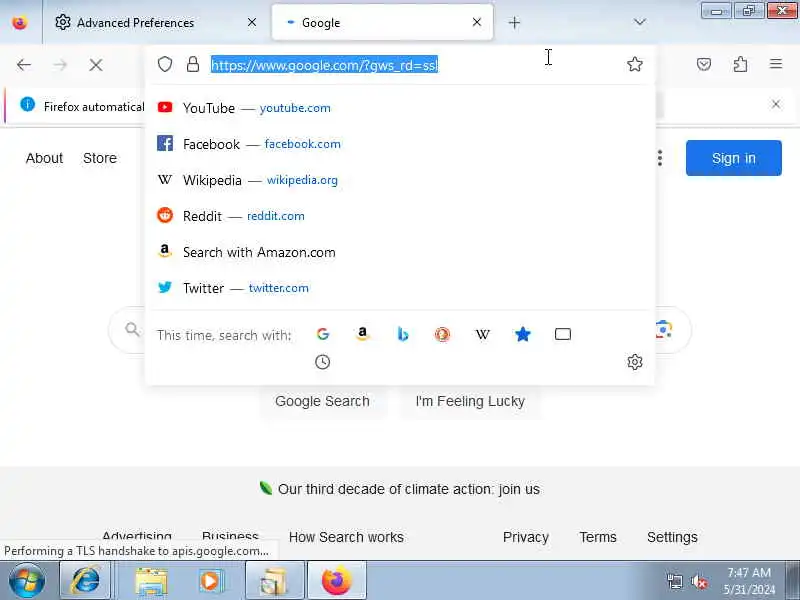
Task: Open search settings gear in dropdown
Action: pos(635,362)
